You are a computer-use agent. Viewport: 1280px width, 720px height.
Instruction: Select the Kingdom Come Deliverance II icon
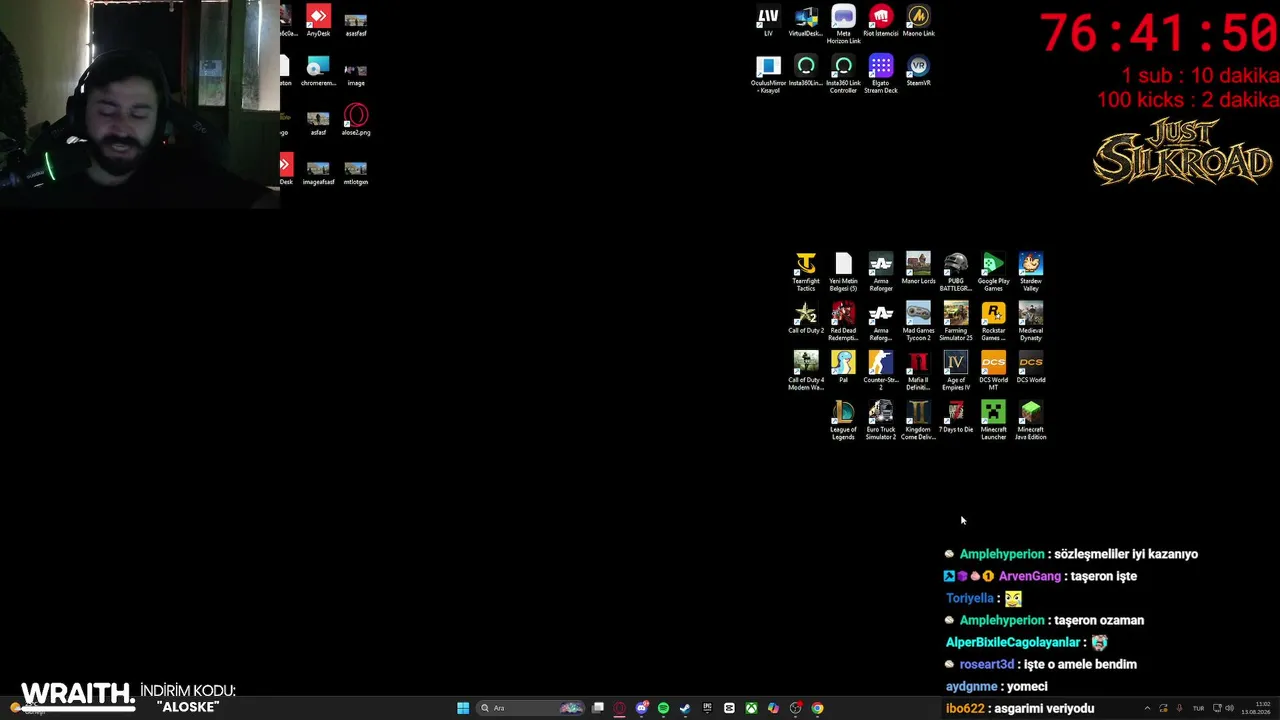coord(918,420)
